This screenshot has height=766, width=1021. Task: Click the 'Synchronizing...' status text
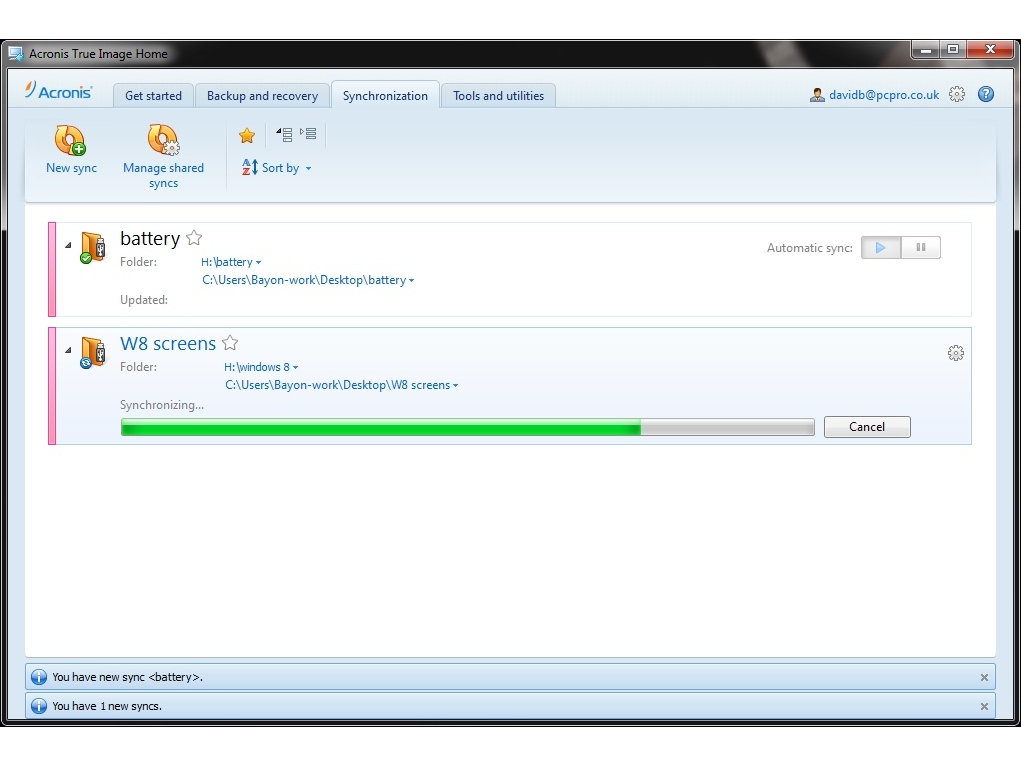[x=161, y=405]
